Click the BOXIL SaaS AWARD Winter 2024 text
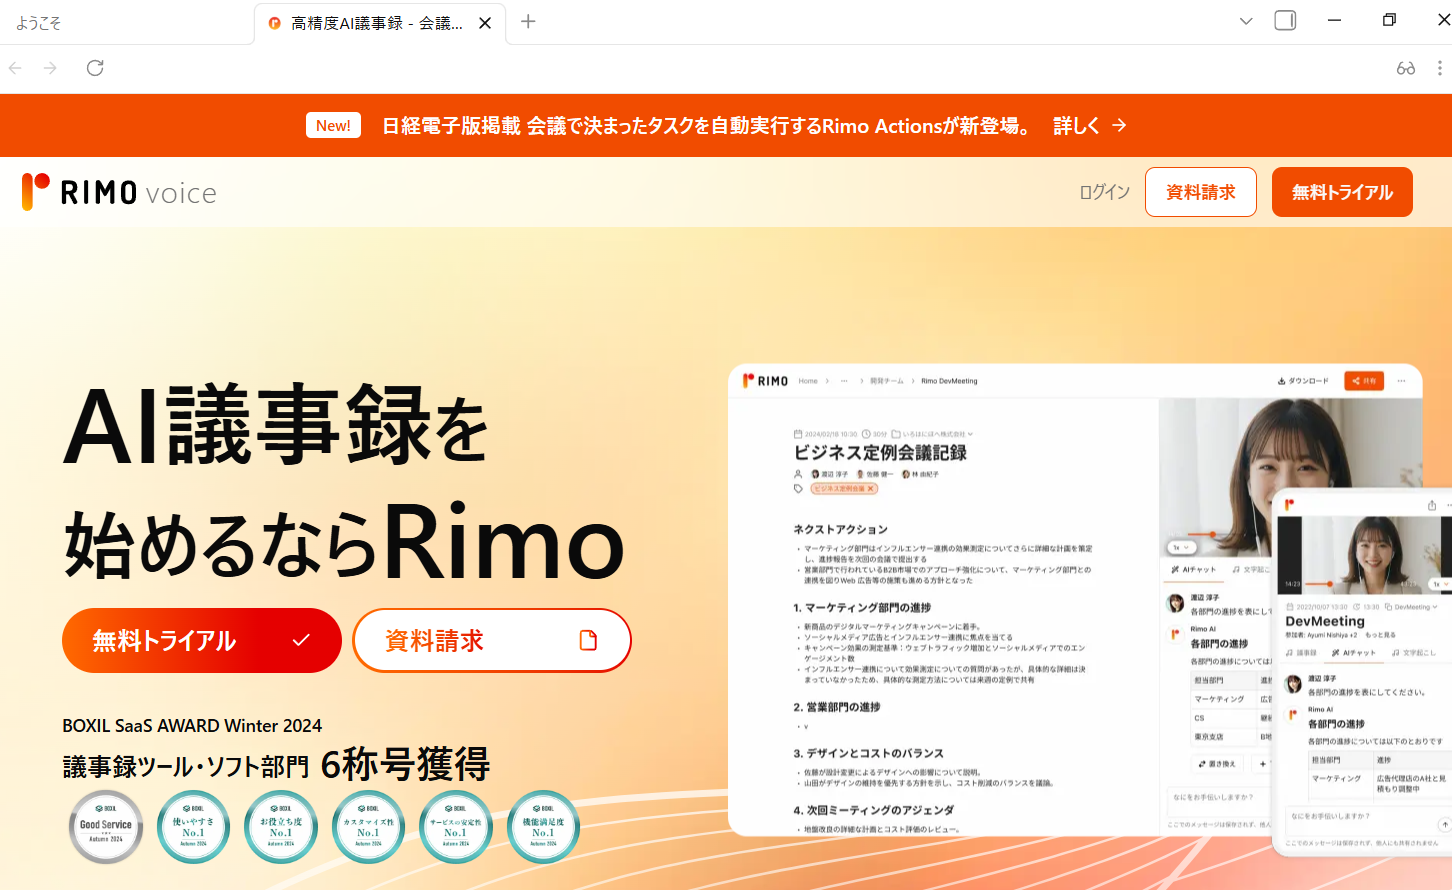1452x890 pixels. tap(192, 725)
